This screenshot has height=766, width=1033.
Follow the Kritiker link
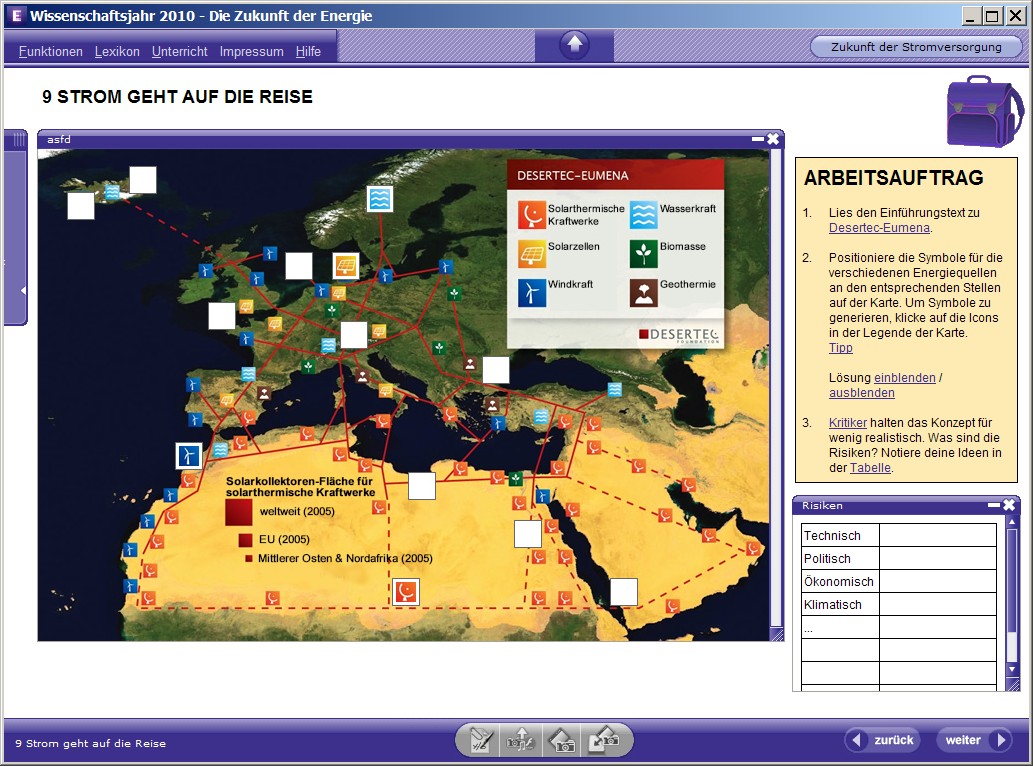[x=848, y=423]
